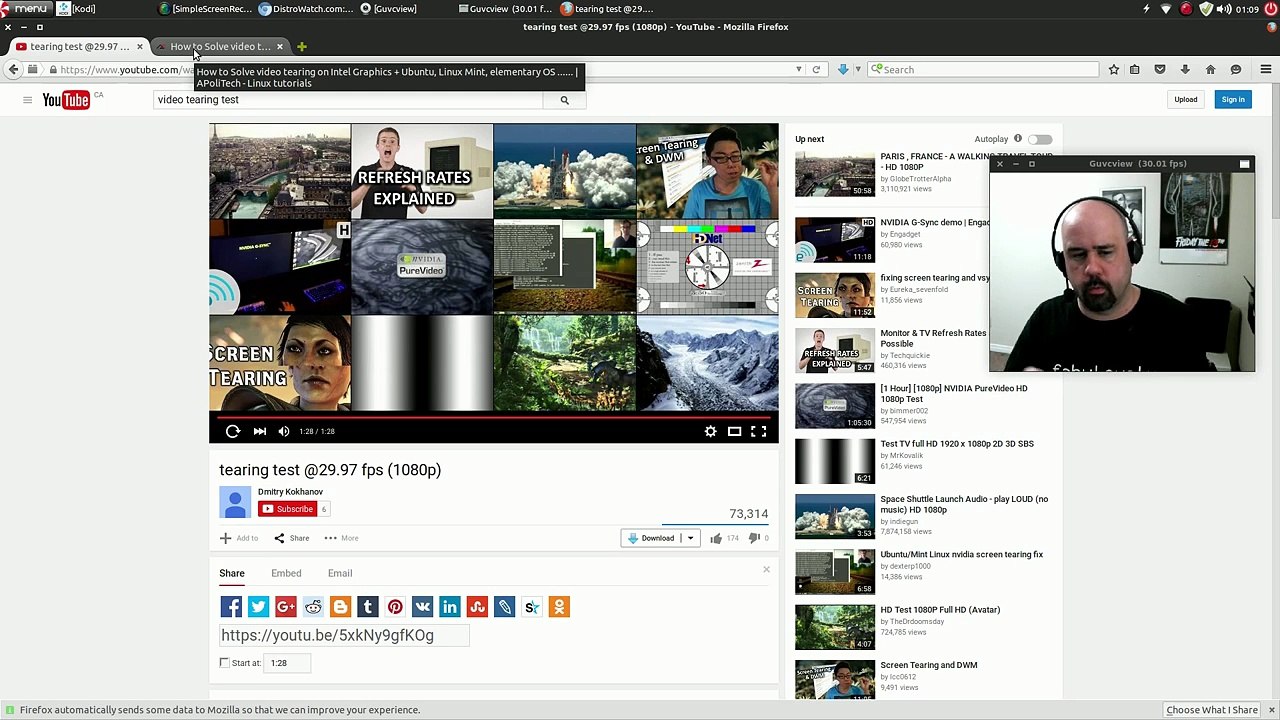
Task: Share to Facebook
Action: click(x=231, y=607)
